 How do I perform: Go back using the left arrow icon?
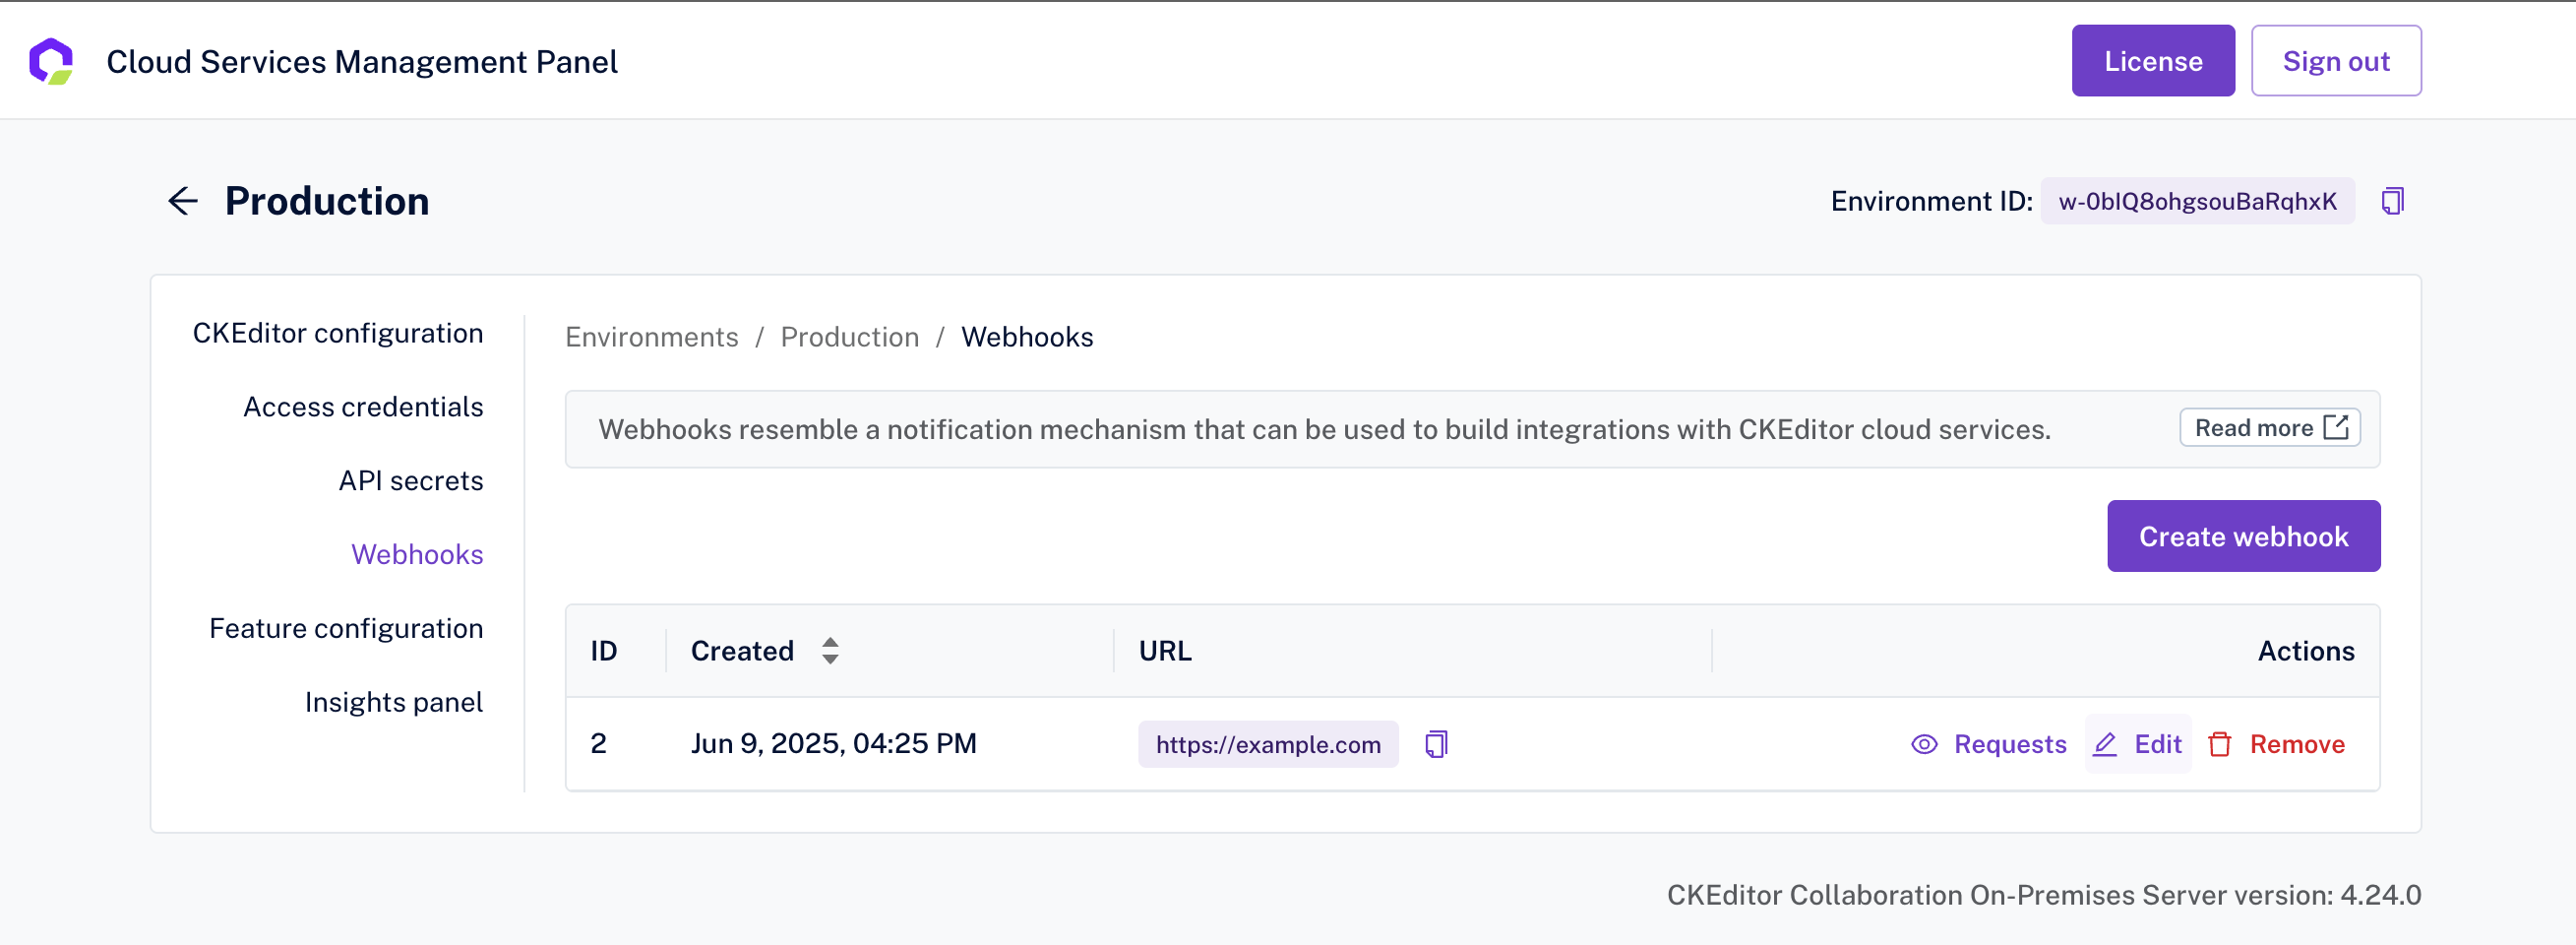point(183,201)
